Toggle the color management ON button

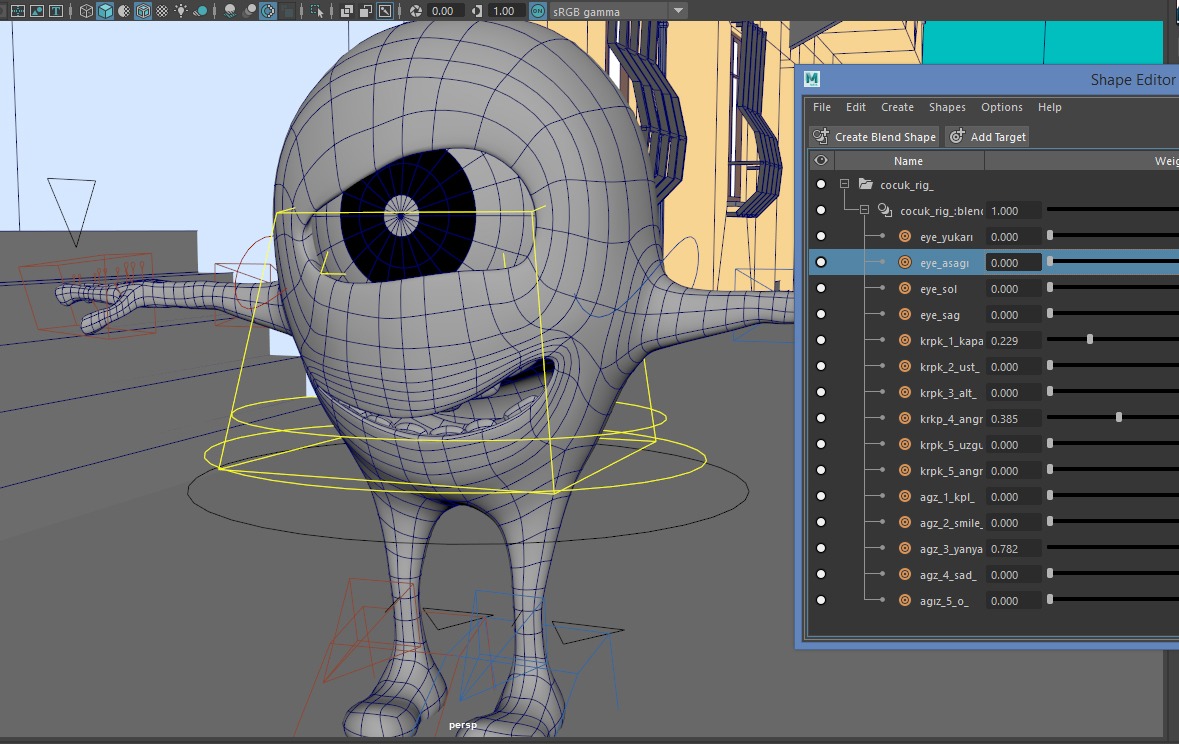tap(538, 11)
